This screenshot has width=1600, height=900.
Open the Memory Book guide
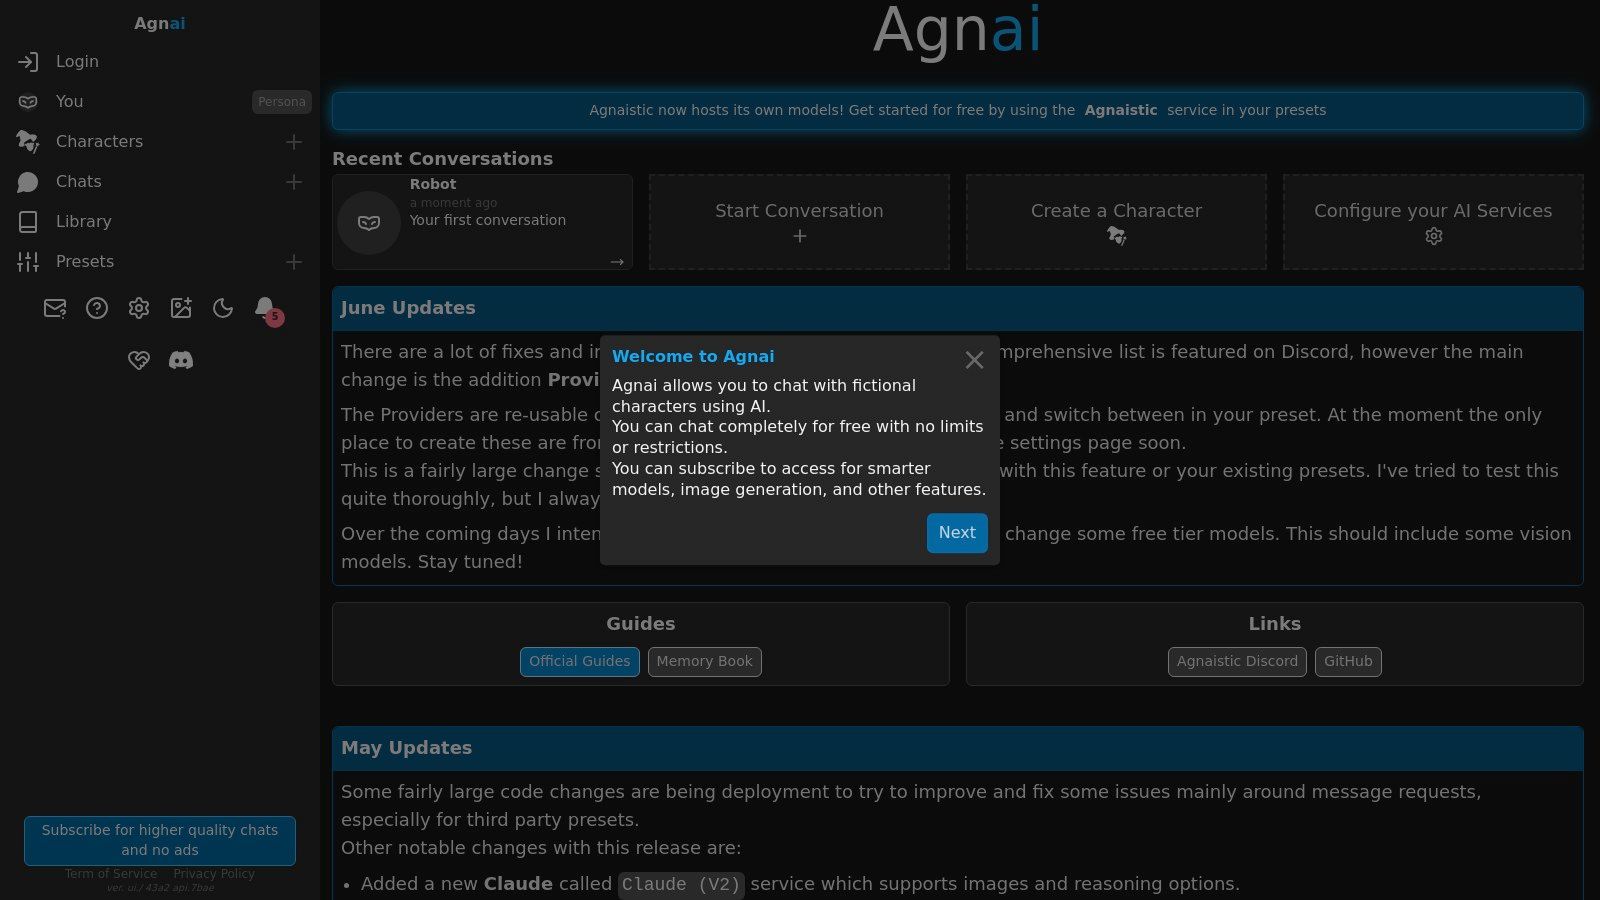click(x=704, y=661)
